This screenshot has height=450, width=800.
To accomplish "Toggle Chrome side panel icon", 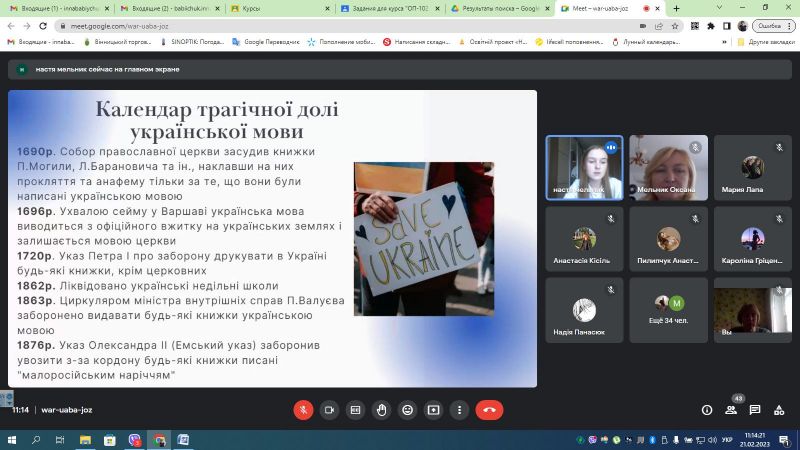I will tap(727, 26).
